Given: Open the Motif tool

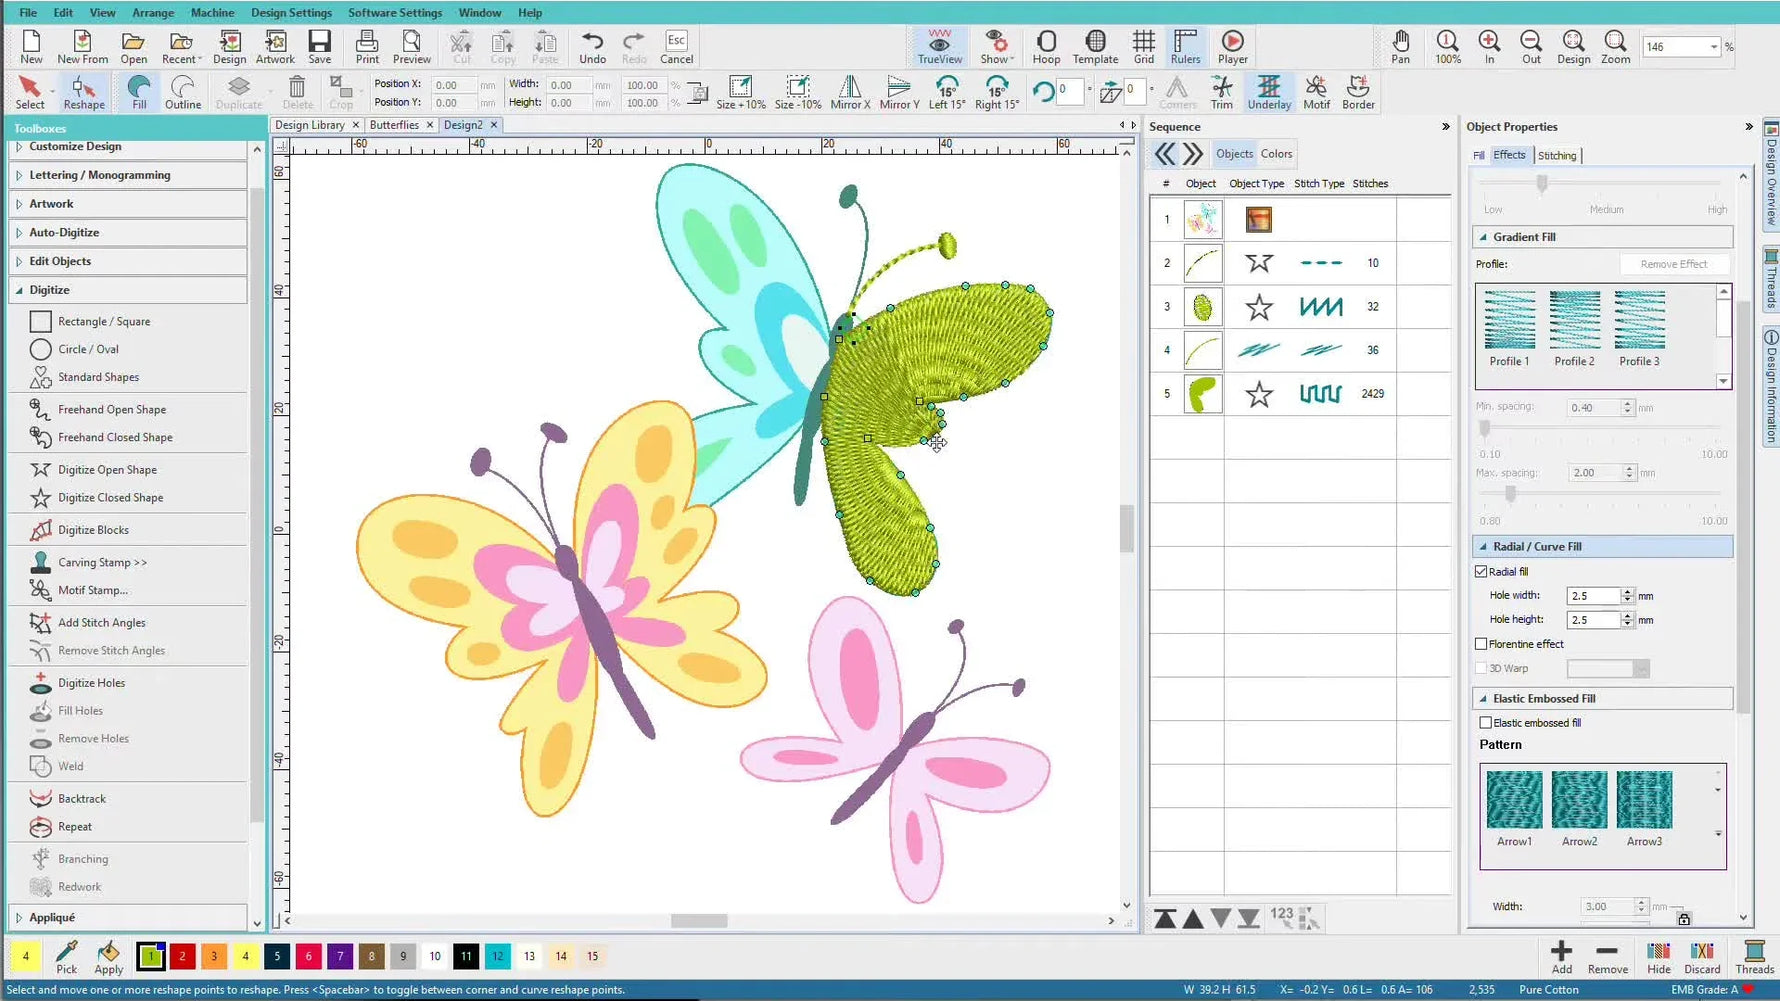Looking at the screenshot, I should 1316,92.
